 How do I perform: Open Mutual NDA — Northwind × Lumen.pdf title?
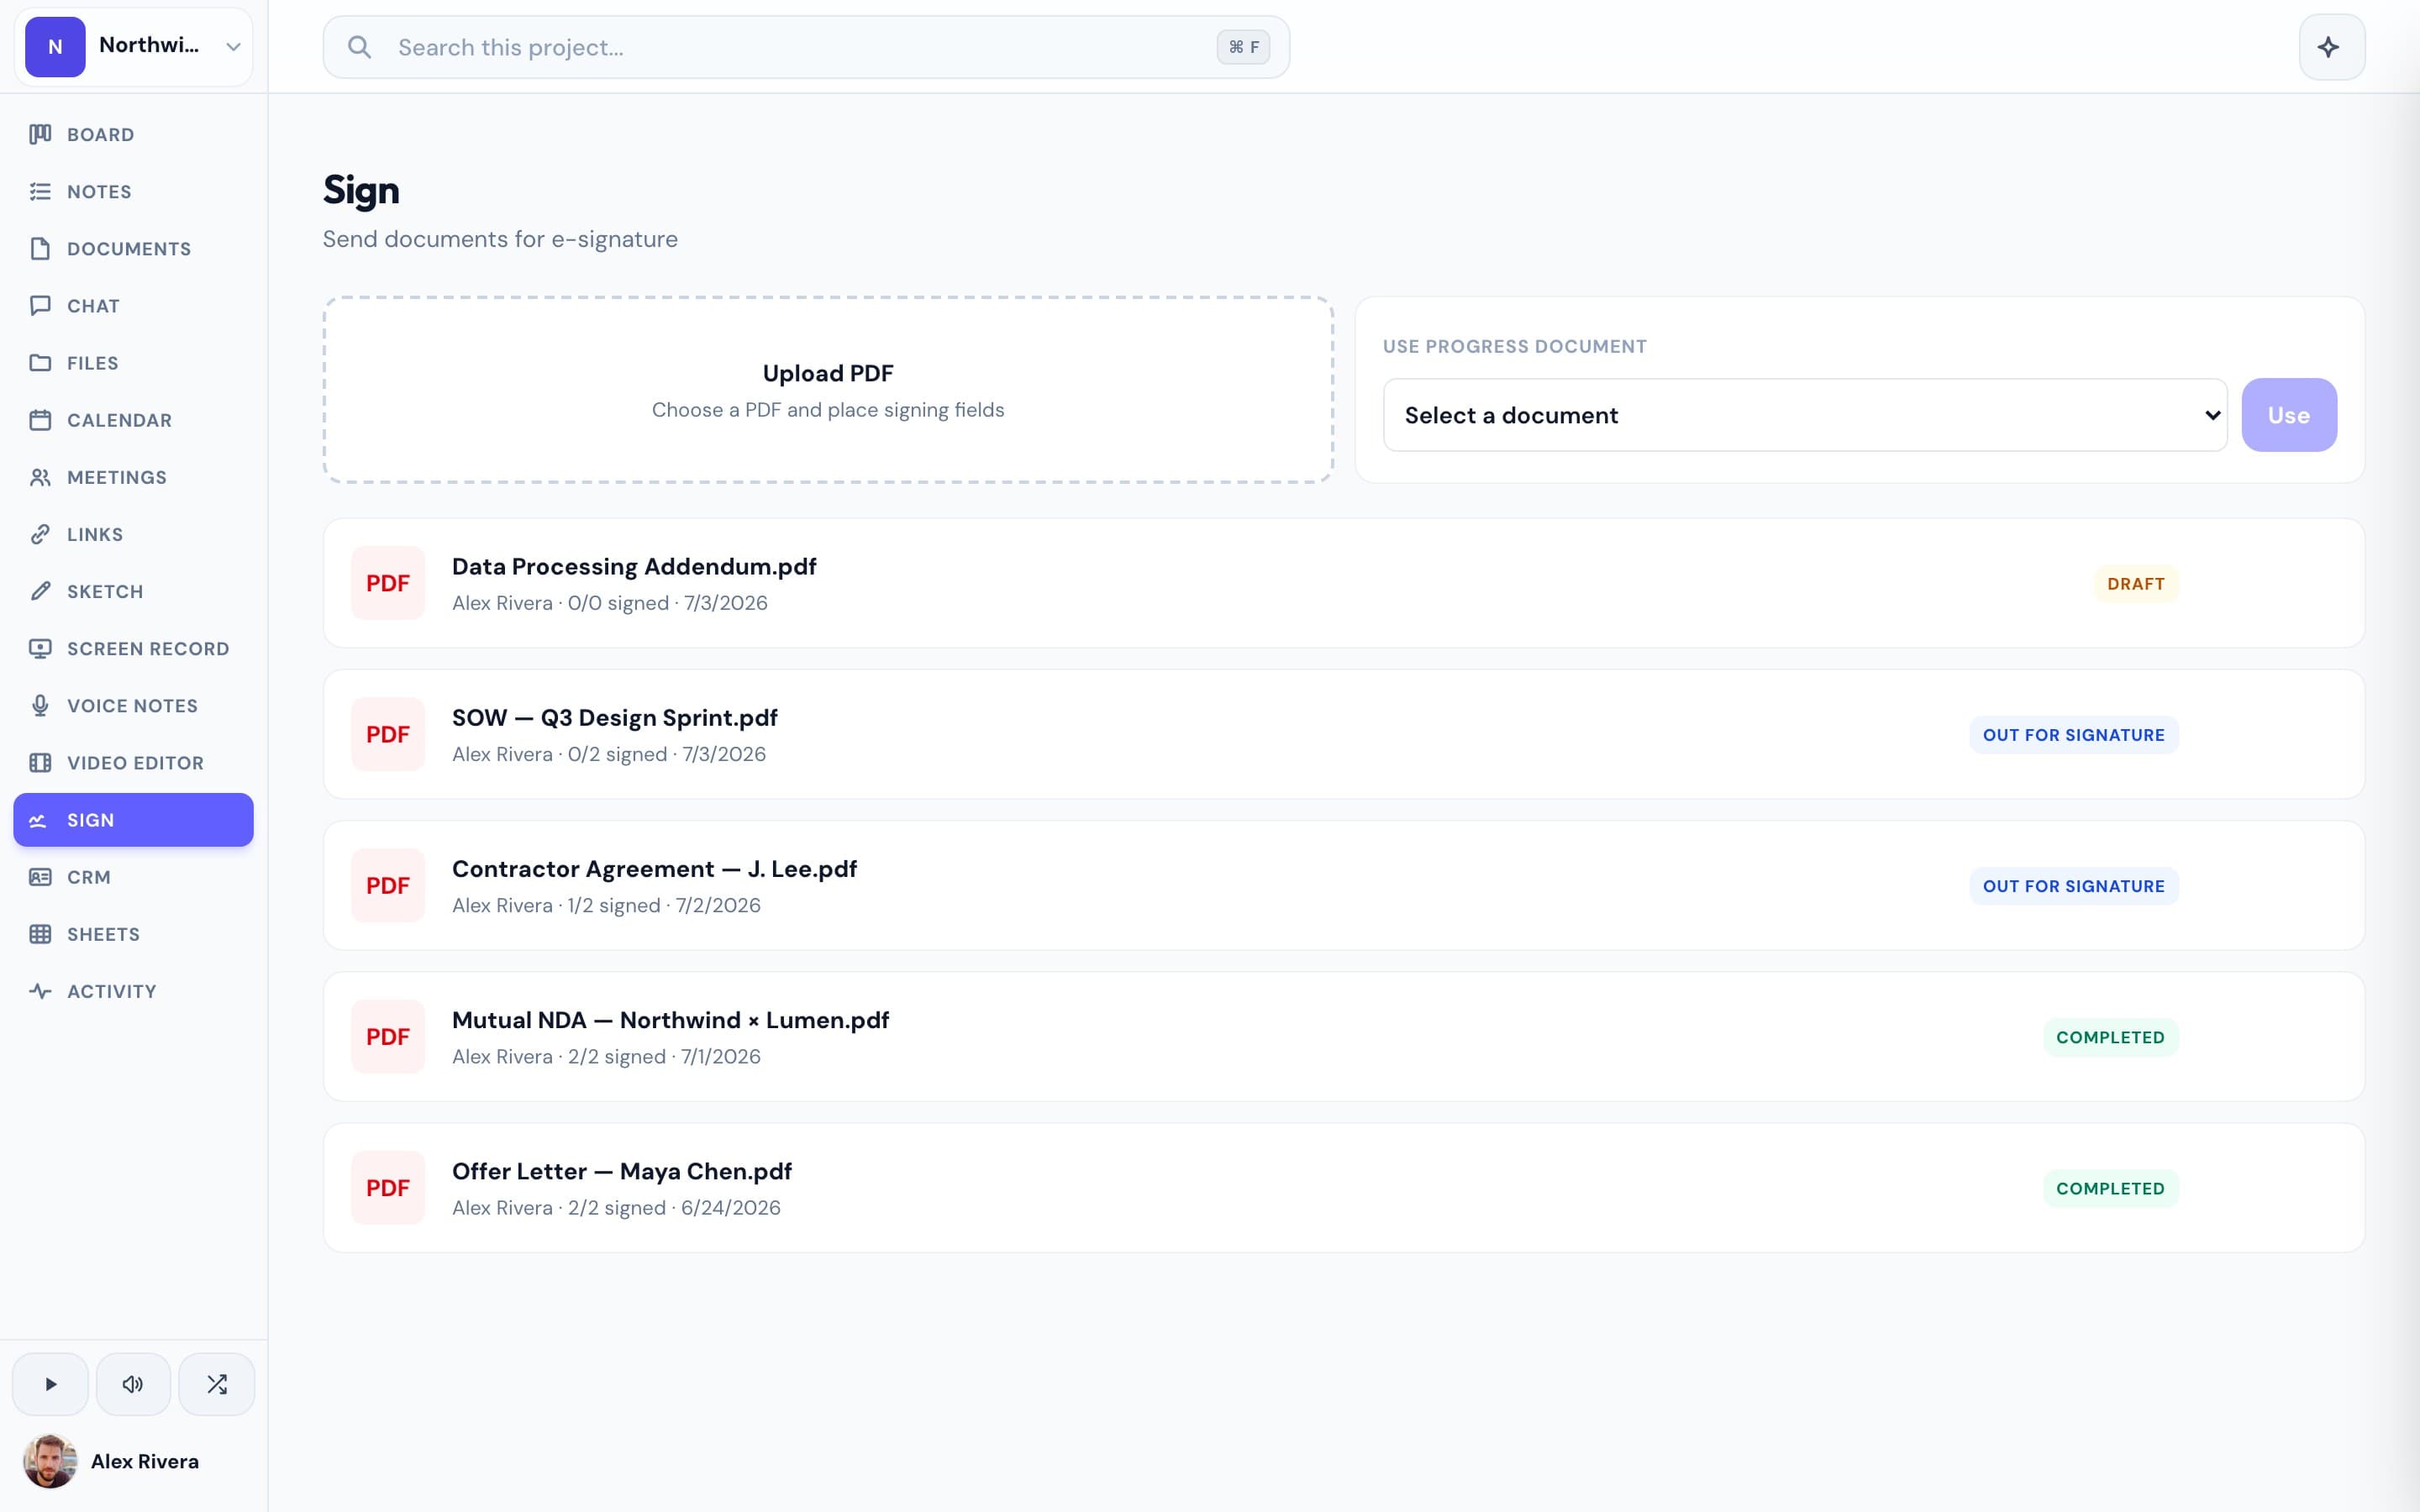(x=670, y=1020)
